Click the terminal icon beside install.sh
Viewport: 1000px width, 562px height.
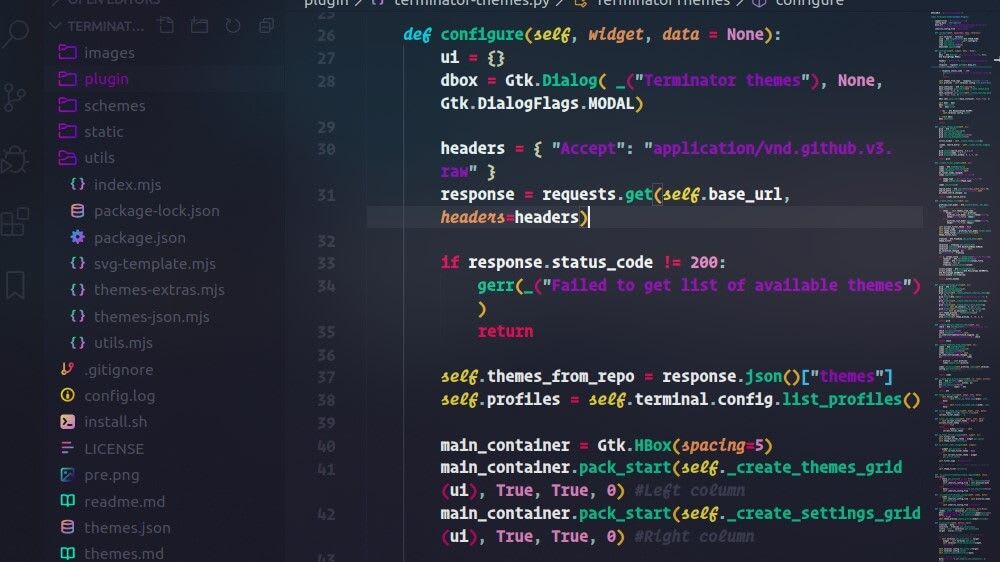point(68,422)
